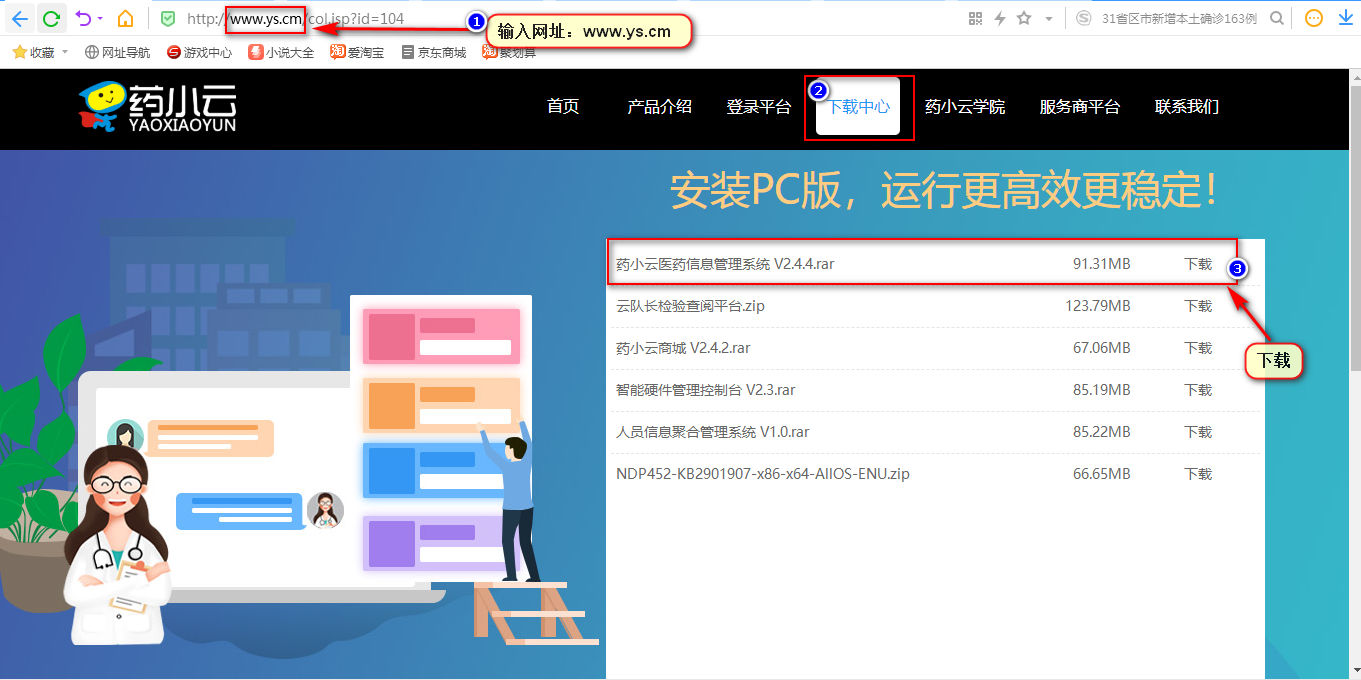Expand the undo history dropdown arrow
The height and width of the screenshot is (680, 1361).
coord(100,18)
